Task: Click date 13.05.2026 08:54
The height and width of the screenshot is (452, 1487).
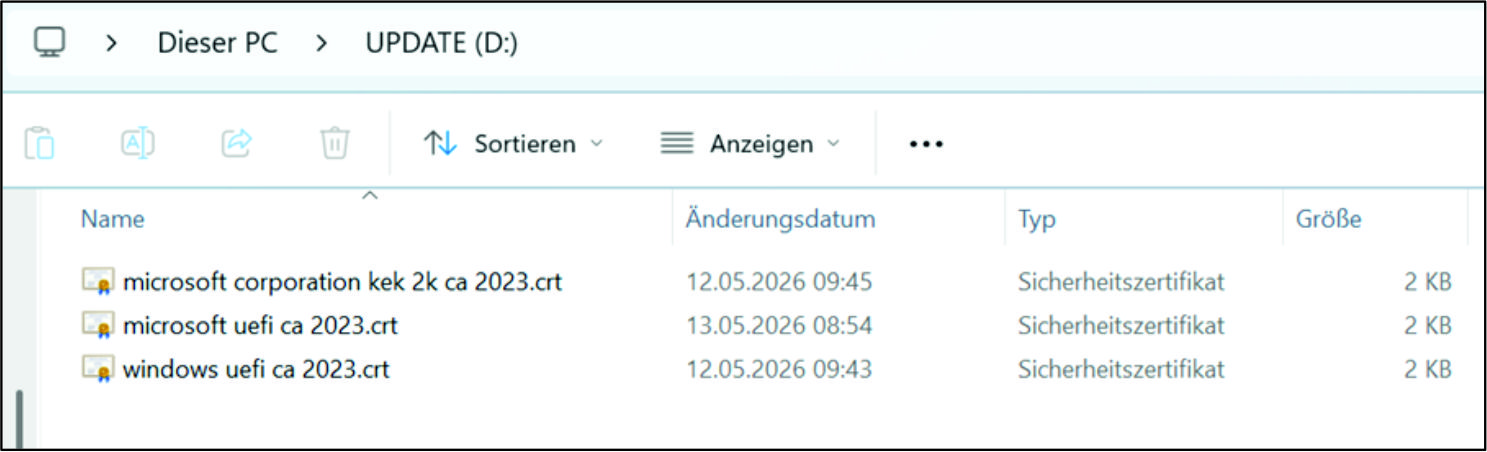Action: pos(779,326)
